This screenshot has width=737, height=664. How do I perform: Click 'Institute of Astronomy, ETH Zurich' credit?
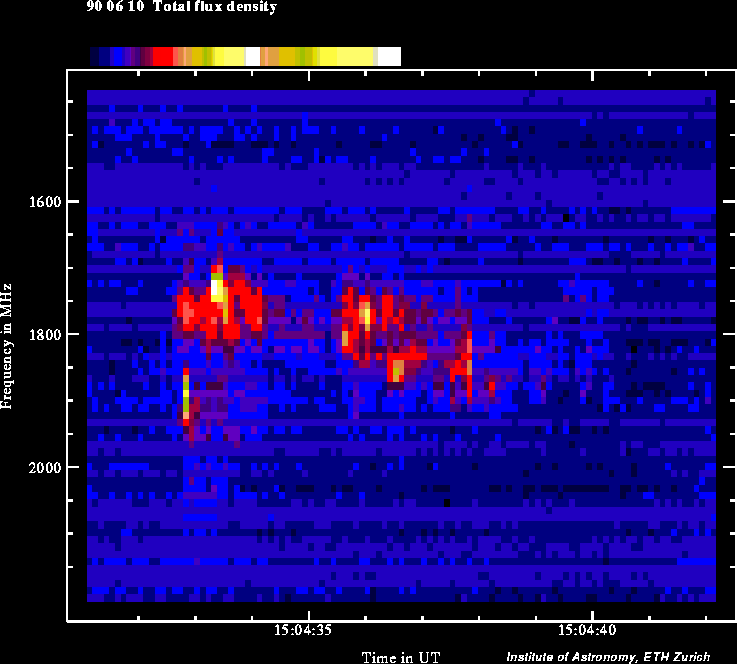[608, 657]
